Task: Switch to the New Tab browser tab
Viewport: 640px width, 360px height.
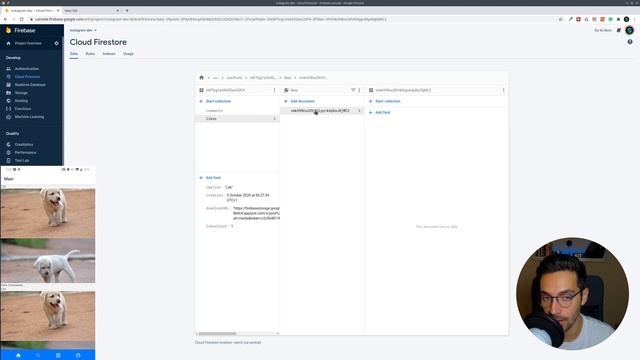Action: tap(91, 10)
